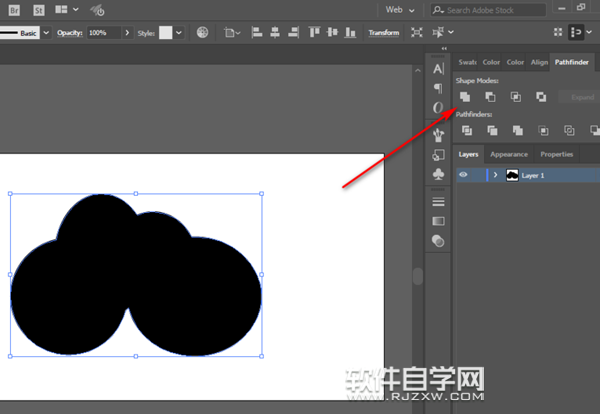Open the Gradient panel icon
600x414 pixels.
coord(438,221)
